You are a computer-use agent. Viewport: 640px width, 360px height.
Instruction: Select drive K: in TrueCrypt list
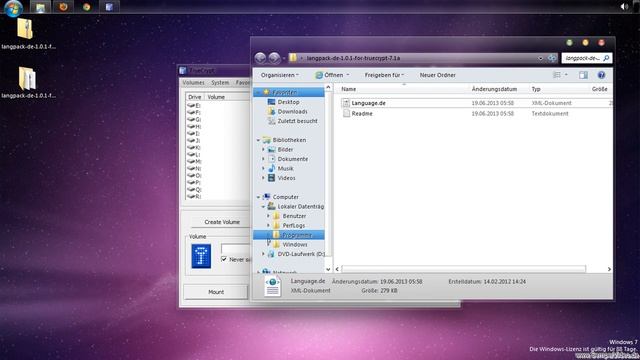coord(194,147)
